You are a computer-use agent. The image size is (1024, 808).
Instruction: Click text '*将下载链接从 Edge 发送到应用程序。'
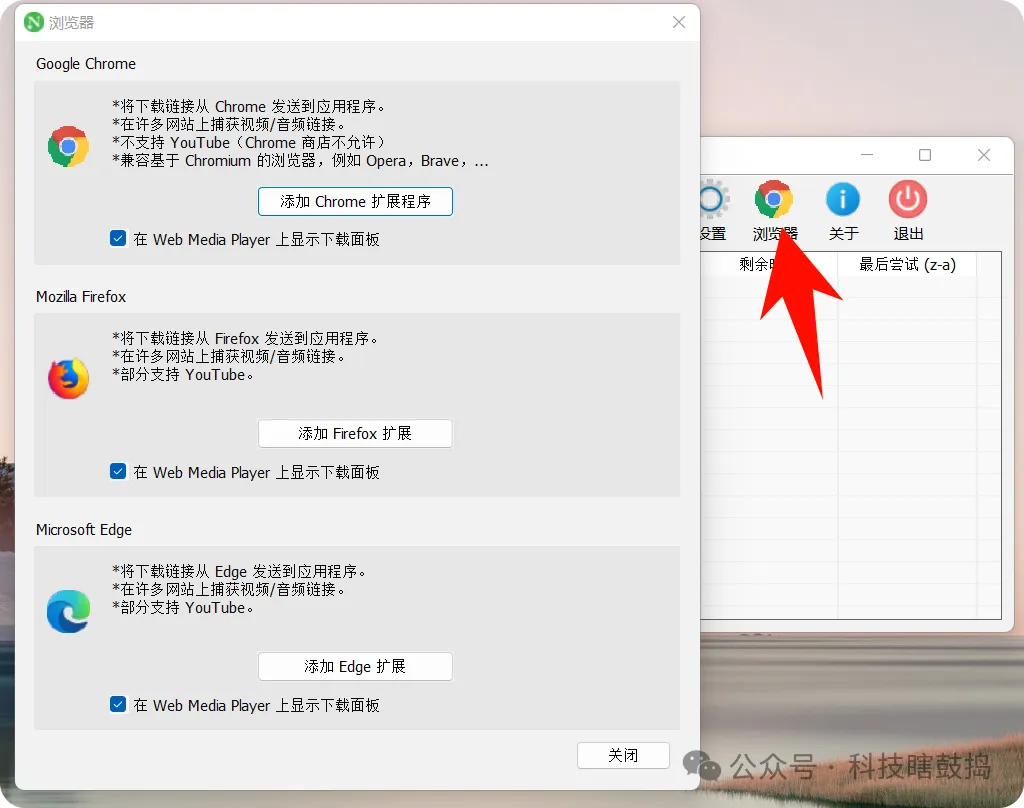pos(239,572)
